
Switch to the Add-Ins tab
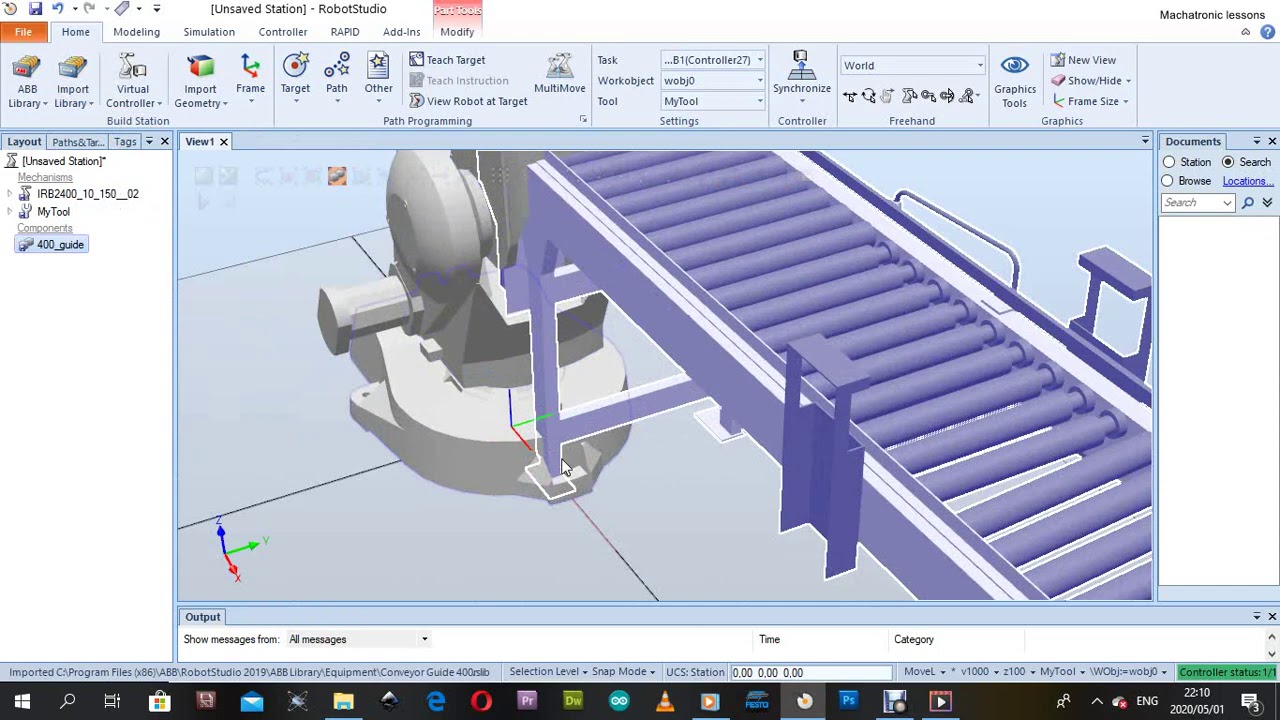pyautogui.click(x=401, y=32)
